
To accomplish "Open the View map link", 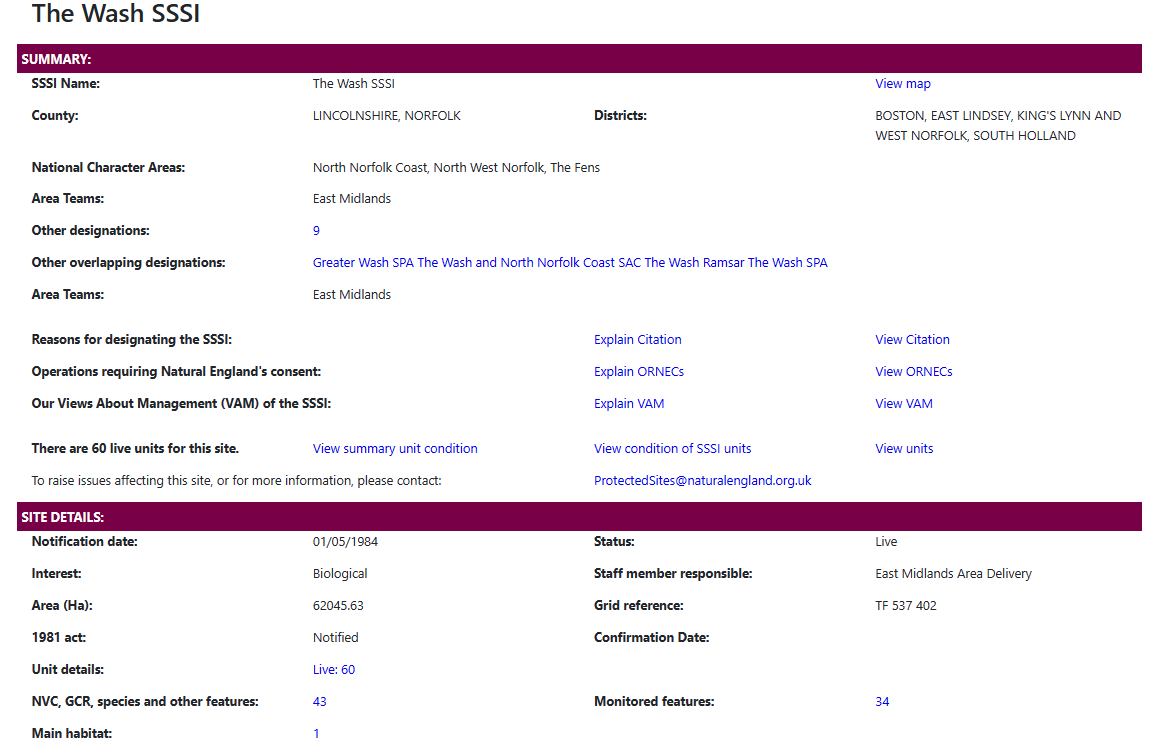I will [902, 84].
